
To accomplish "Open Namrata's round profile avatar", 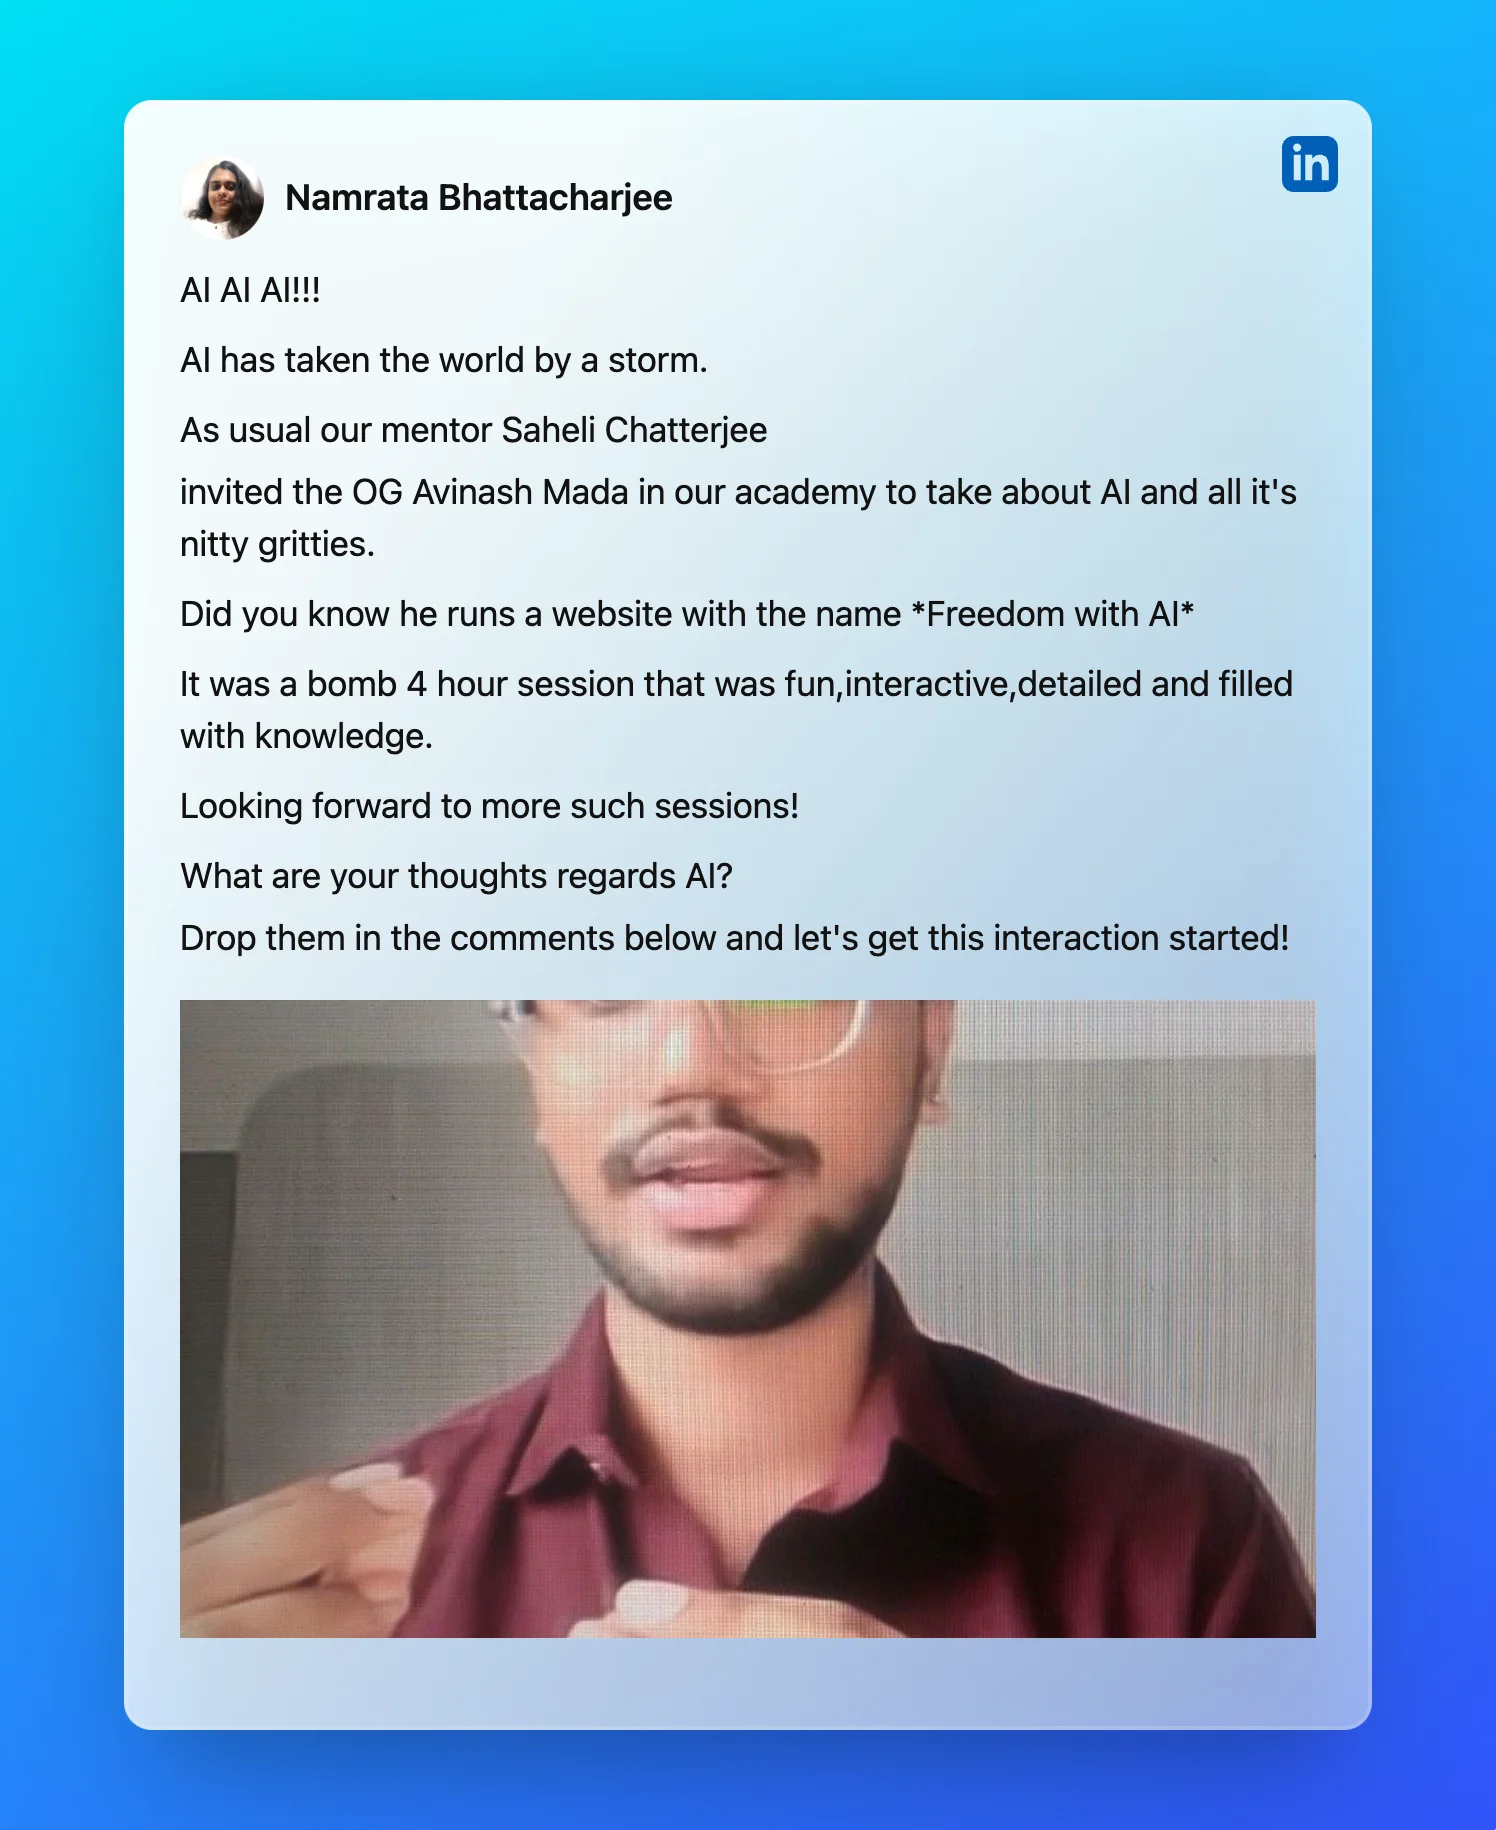I will tap(222, 198).
